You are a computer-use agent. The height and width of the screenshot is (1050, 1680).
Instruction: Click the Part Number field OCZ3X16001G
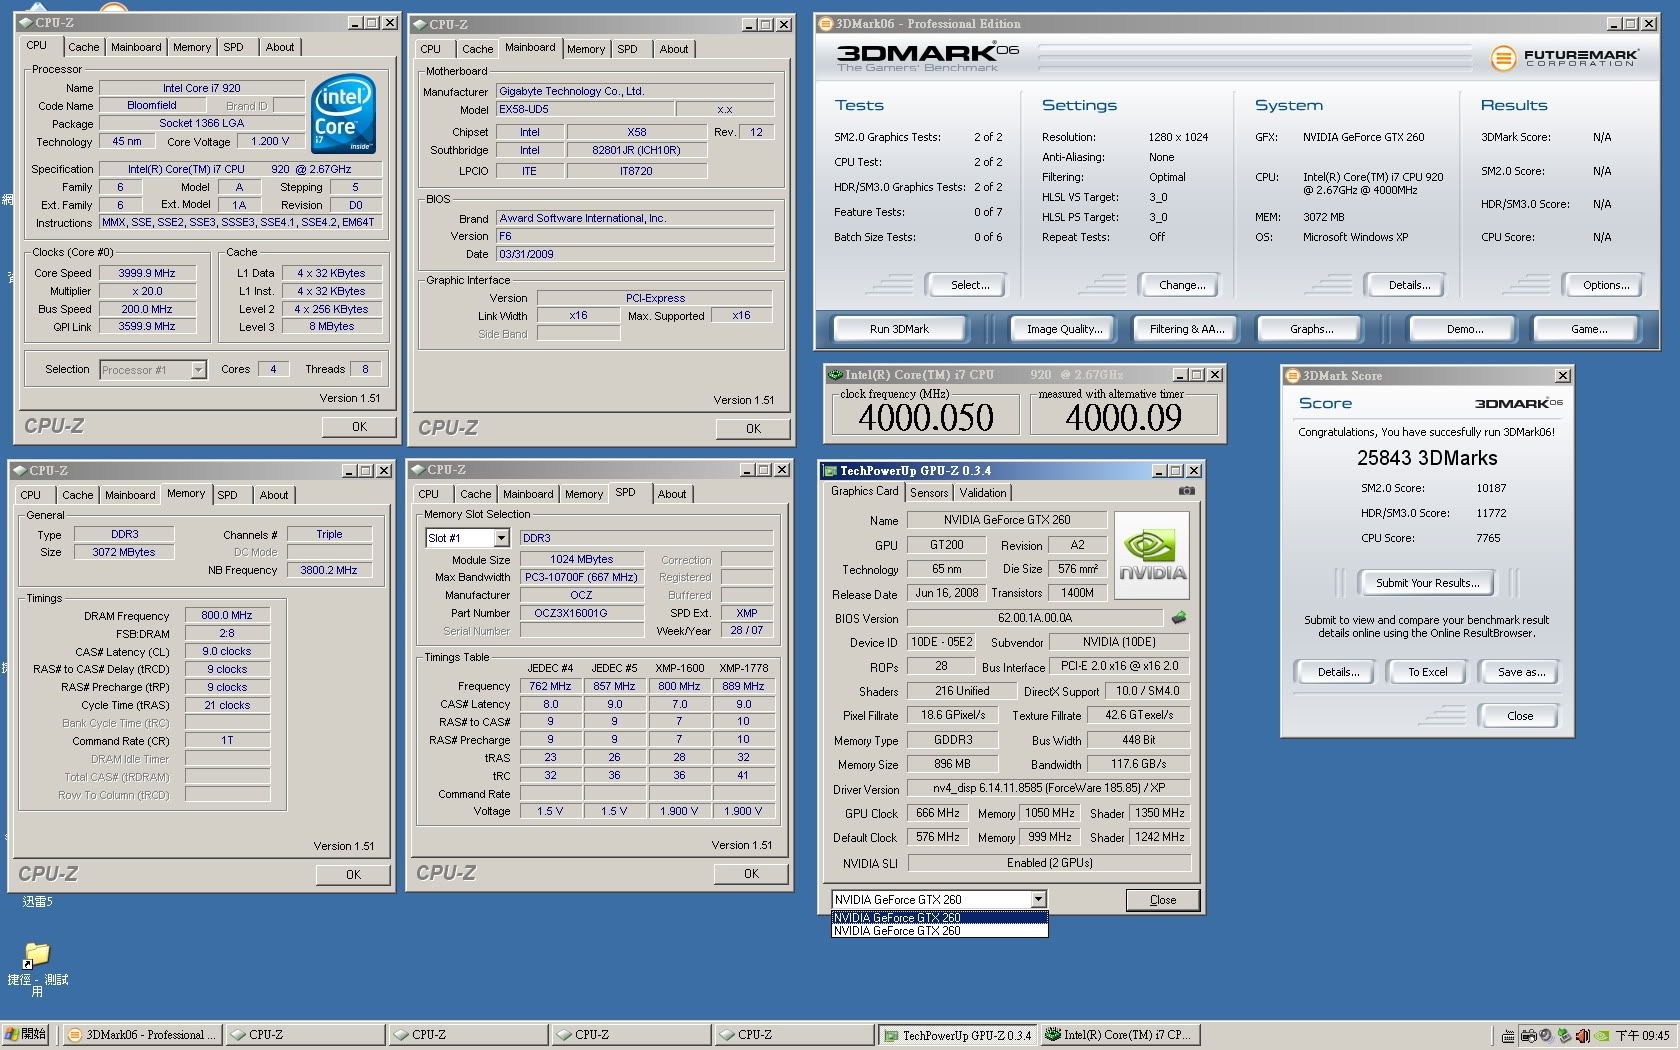coord(581,613)
